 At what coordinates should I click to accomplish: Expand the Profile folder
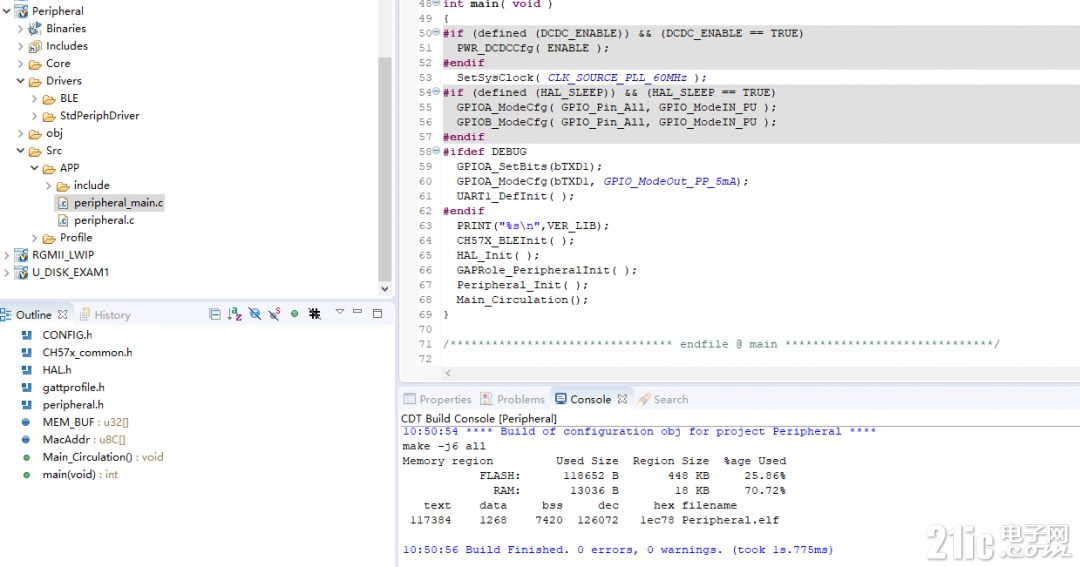point(34,238)
